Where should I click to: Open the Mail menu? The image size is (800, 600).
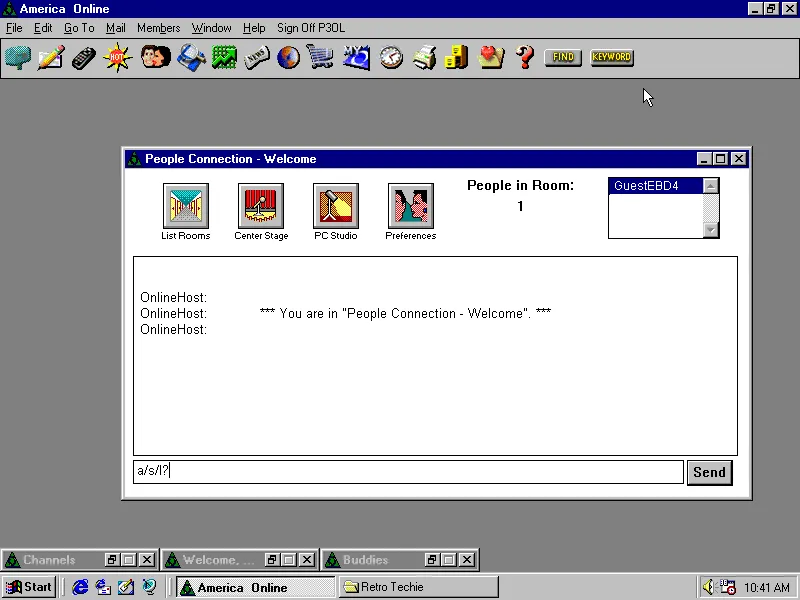pyautogui.click(x=115, y=28)
